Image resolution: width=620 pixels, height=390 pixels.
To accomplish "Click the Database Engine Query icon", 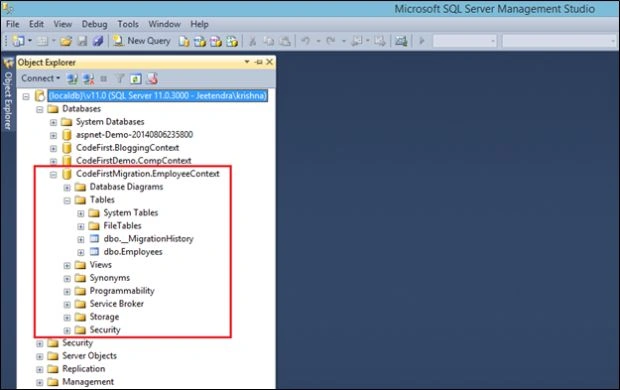I will pyautogui.click(x=183, y=41).
